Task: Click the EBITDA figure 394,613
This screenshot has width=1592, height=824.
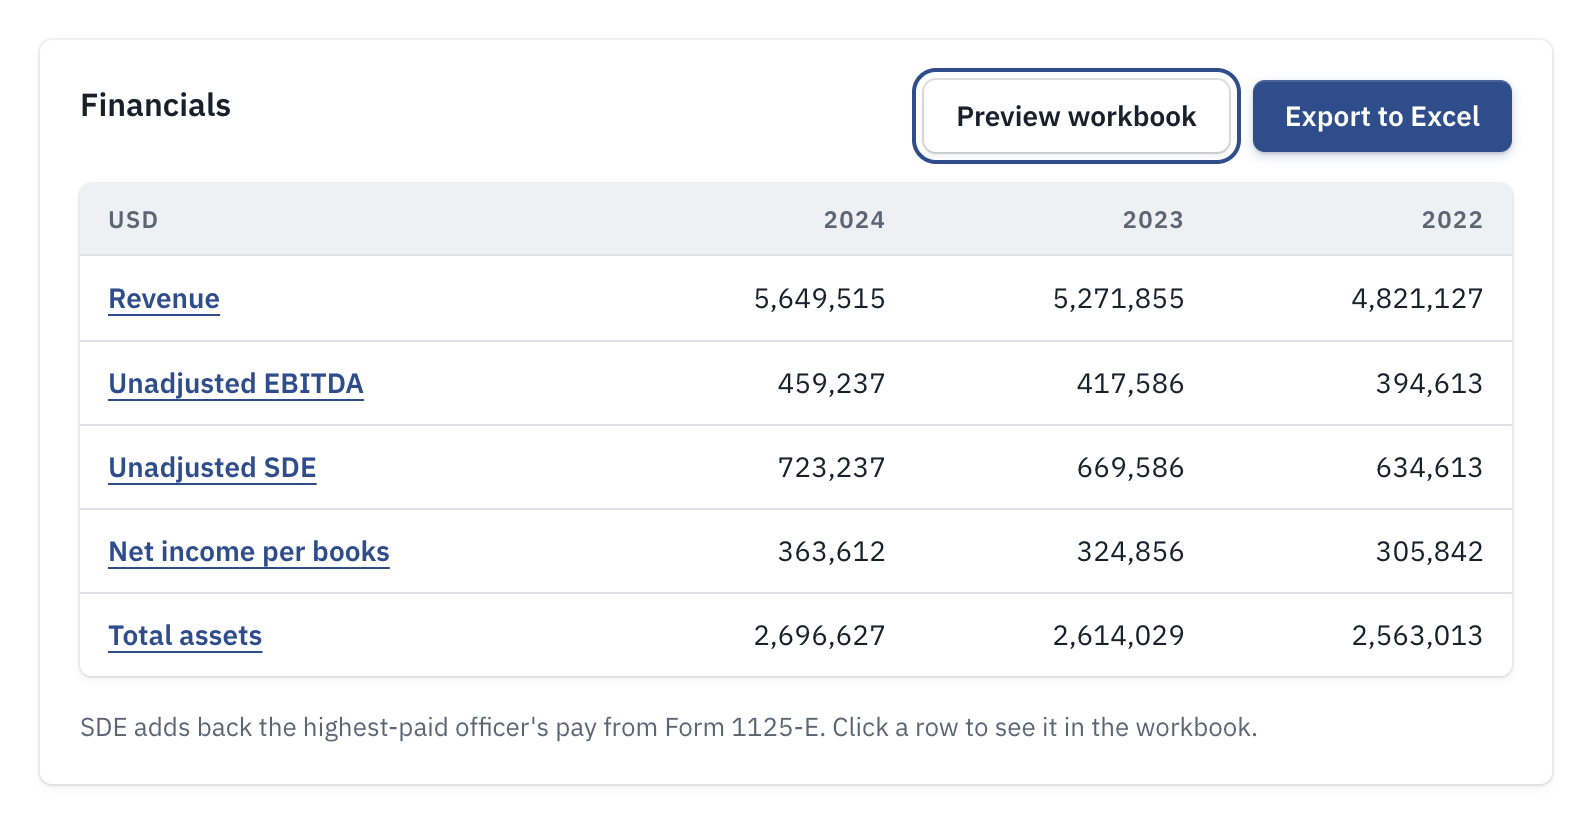Action: [1430, 384]
